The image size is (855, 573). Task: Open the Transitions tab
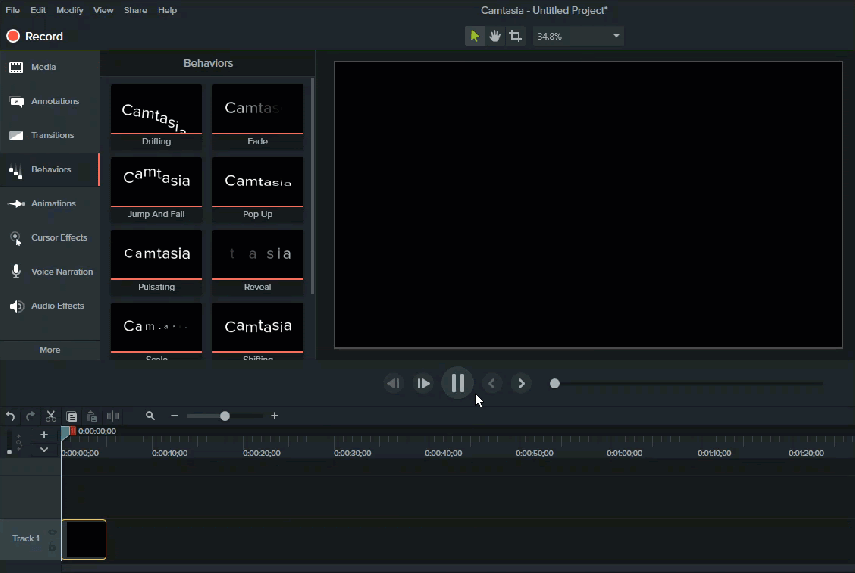coord(50,135)
